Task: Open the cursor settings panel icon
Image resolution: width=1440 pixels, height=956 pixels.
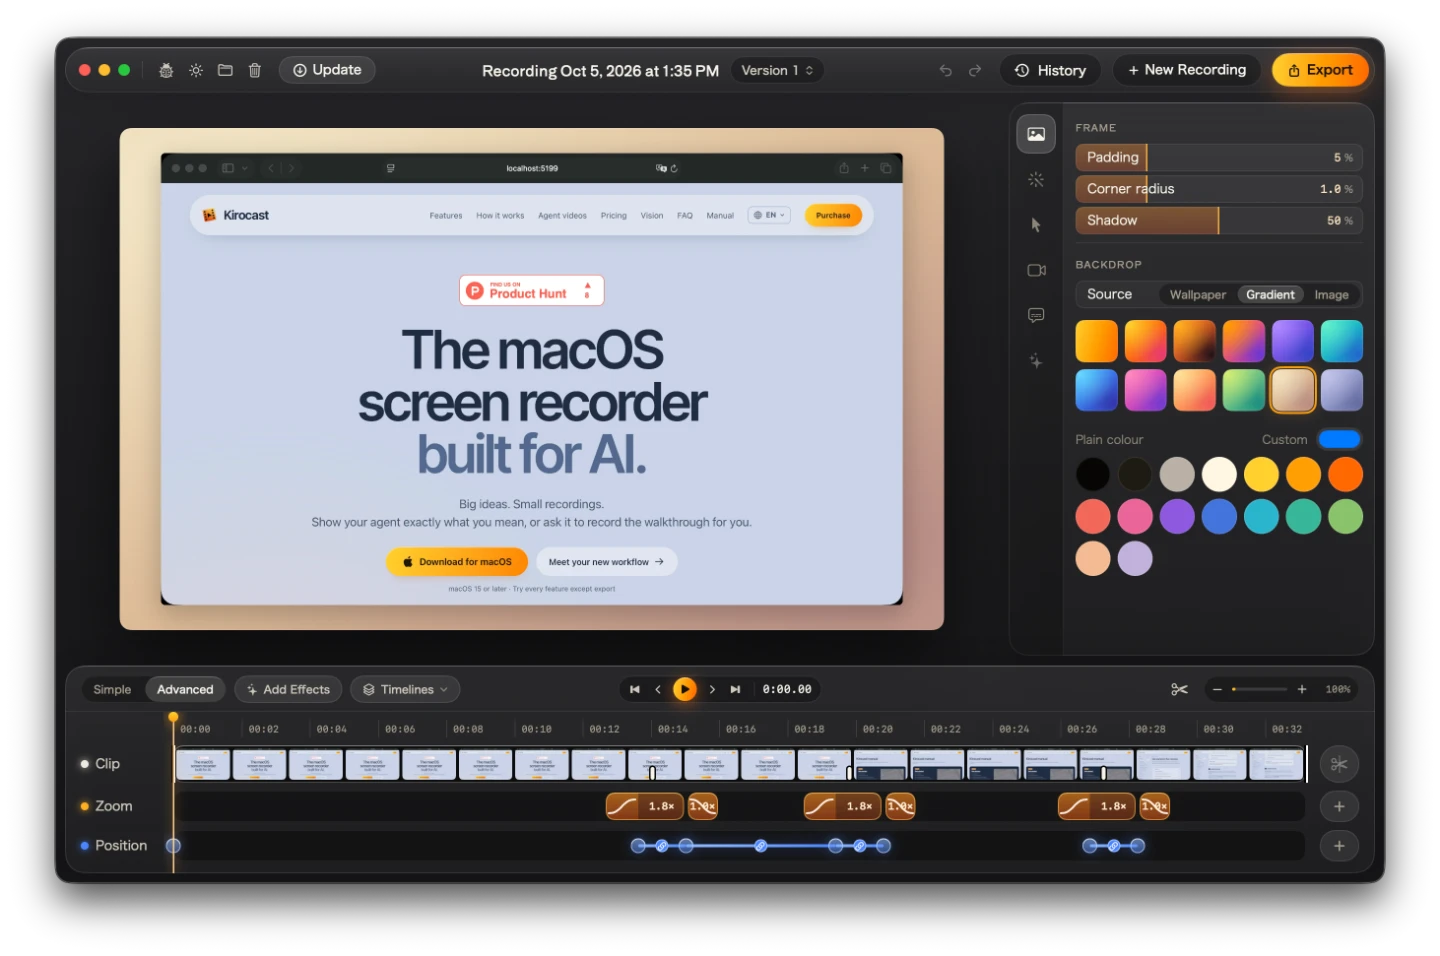Action: click(x=1036, y=225)
